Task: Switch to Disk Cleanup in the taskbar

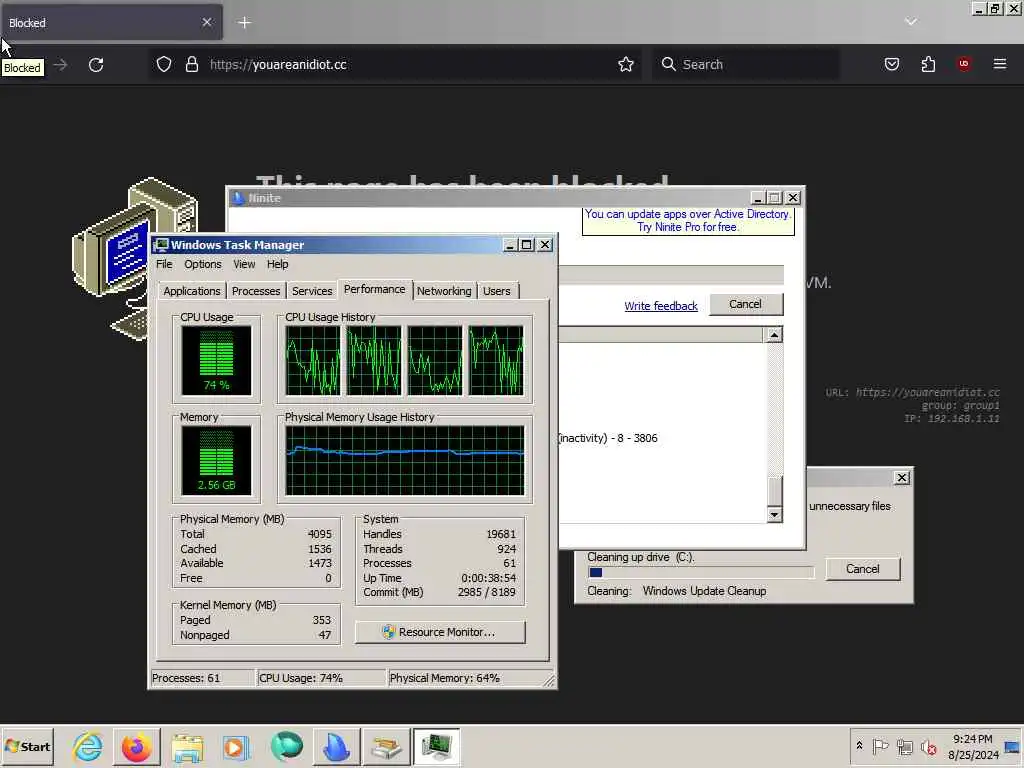Action: click(386, 747)
